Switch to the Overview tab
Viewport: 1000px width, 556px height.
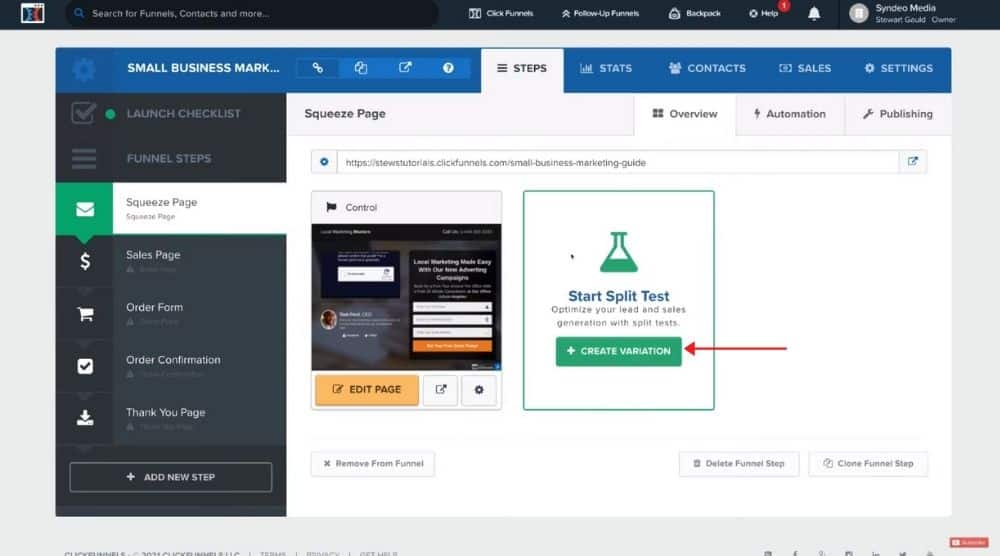(x=685, y=114)
